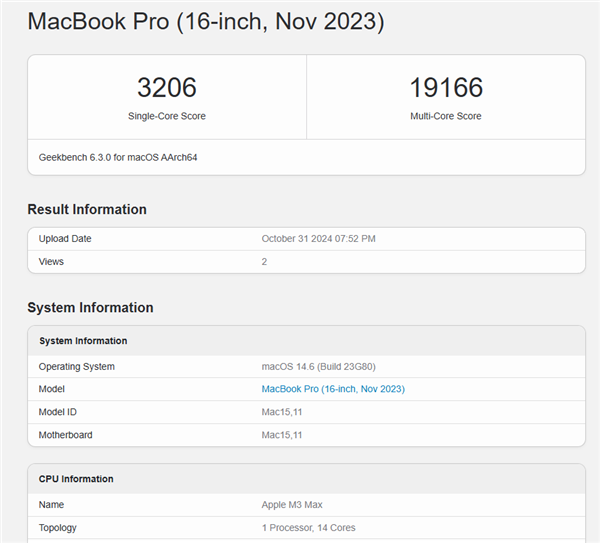Open the MacBook Pro (16-inch, Nov 2023) model link
600x543 pixels.
pos(332,389)
